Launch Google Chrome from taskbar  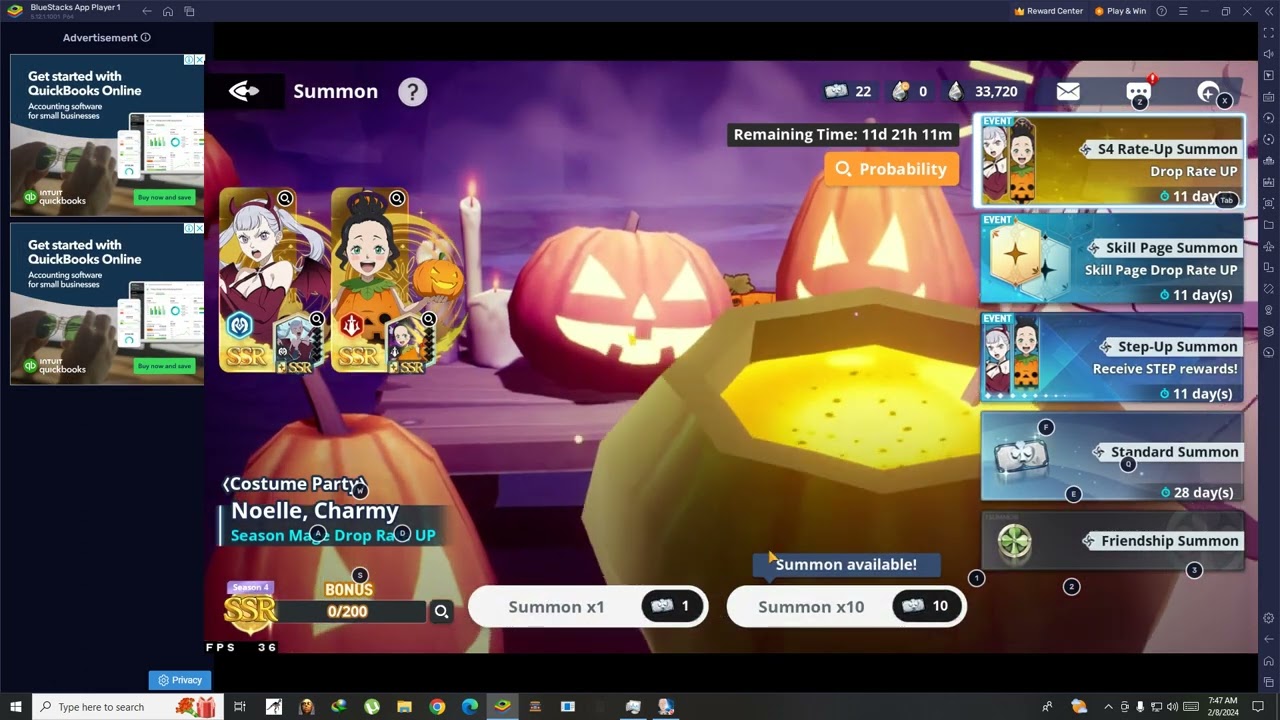[x=437, y=707]
